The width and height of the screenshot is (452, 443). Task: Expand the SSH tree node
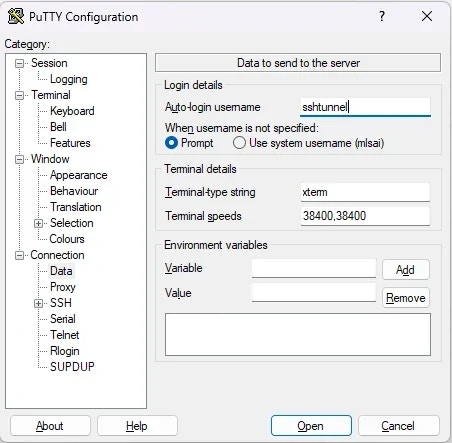coord(39,303)
